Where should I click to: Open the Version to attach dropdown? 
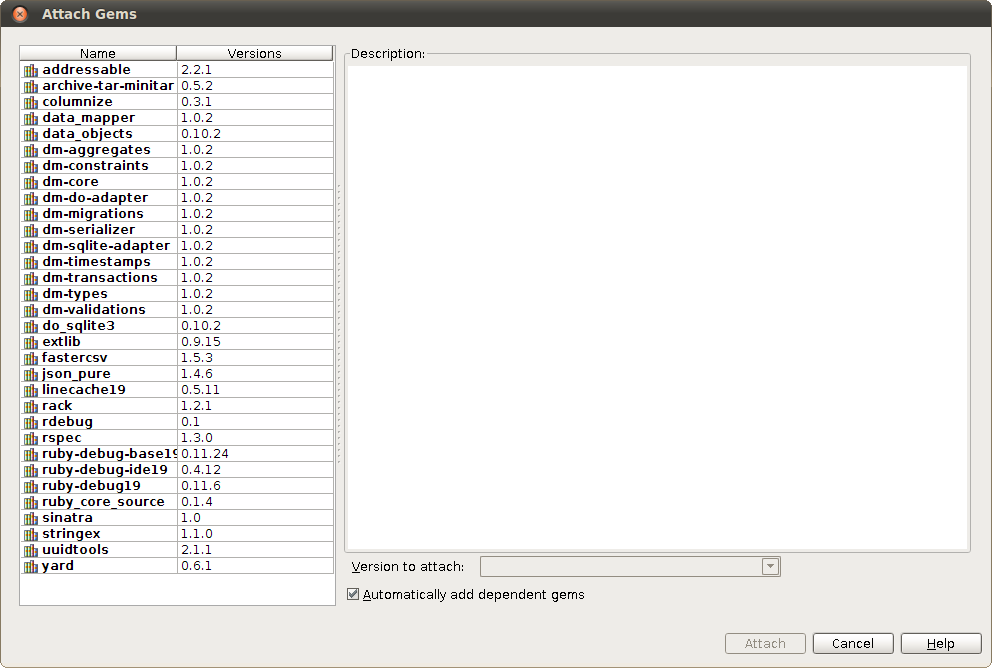[770, 566]
